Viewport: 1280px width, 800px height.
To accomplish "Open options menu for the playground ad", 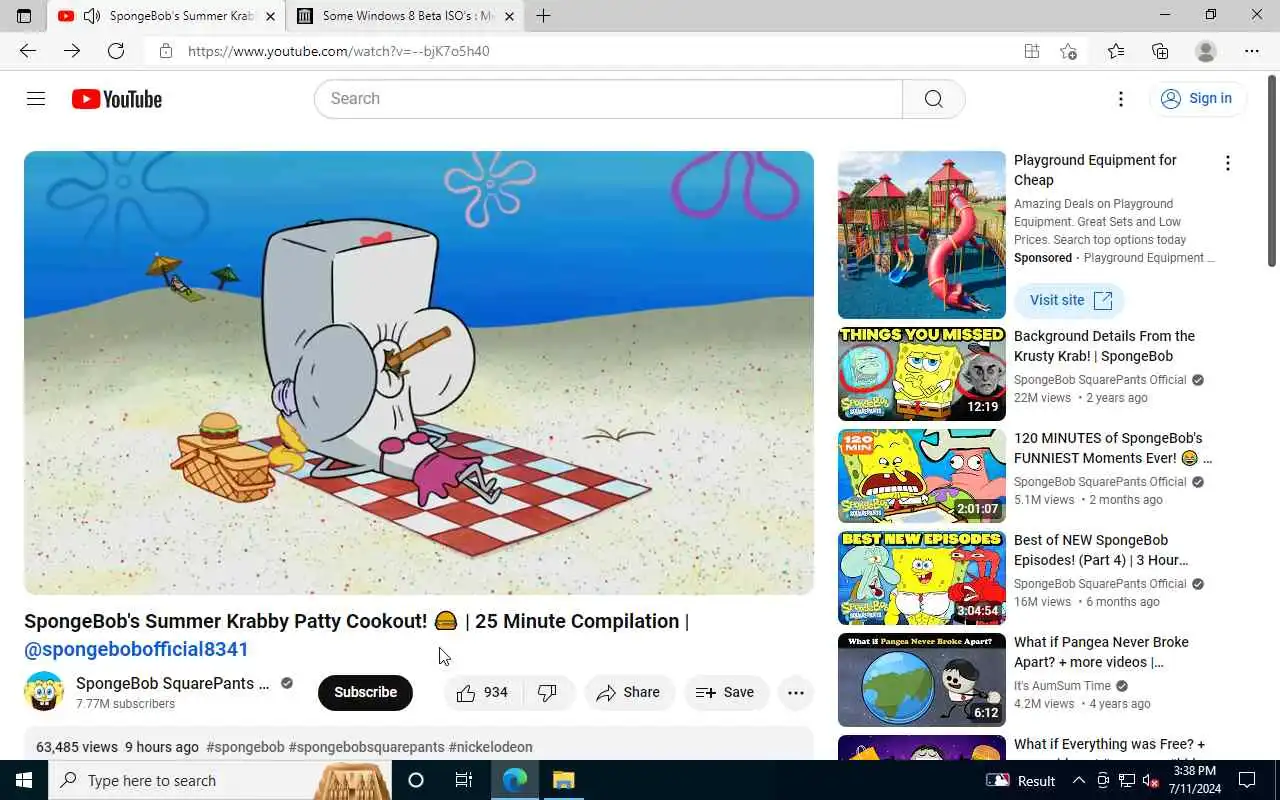I will click(1227, 163).
